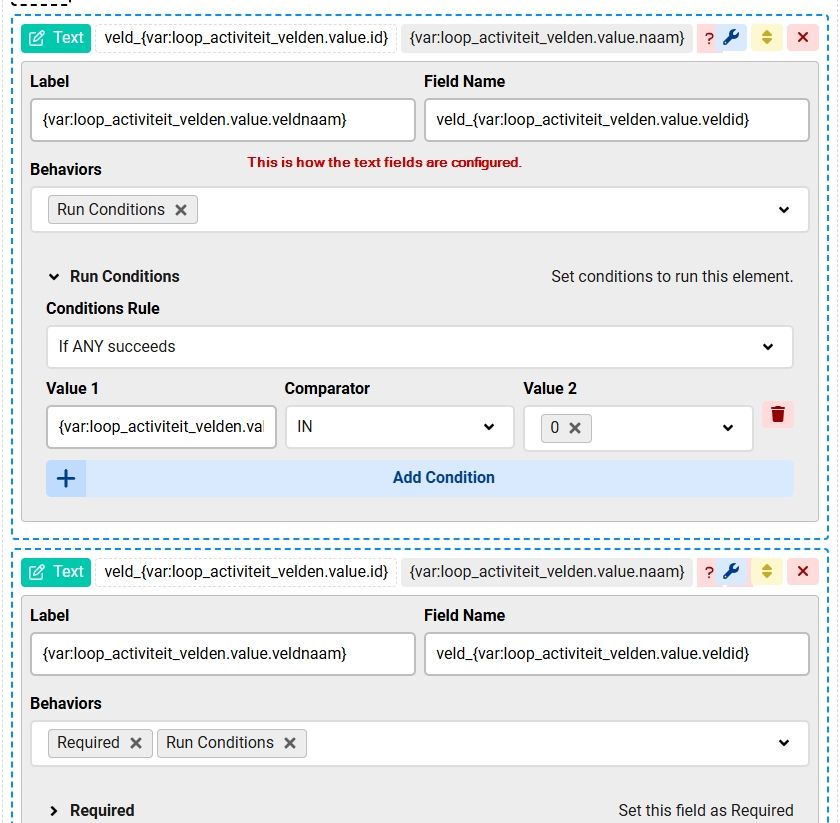The width and height of the screenshot is (840, 823).
Task: Click the green Text button of the first element
Action: 56,38
